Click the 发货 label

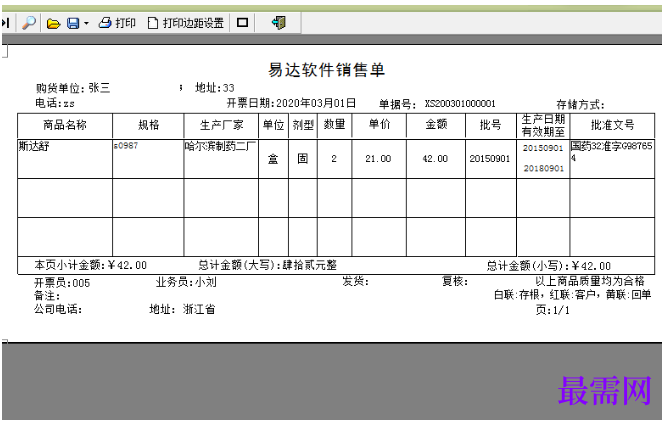pyautogui.click(x=355, y=281)
